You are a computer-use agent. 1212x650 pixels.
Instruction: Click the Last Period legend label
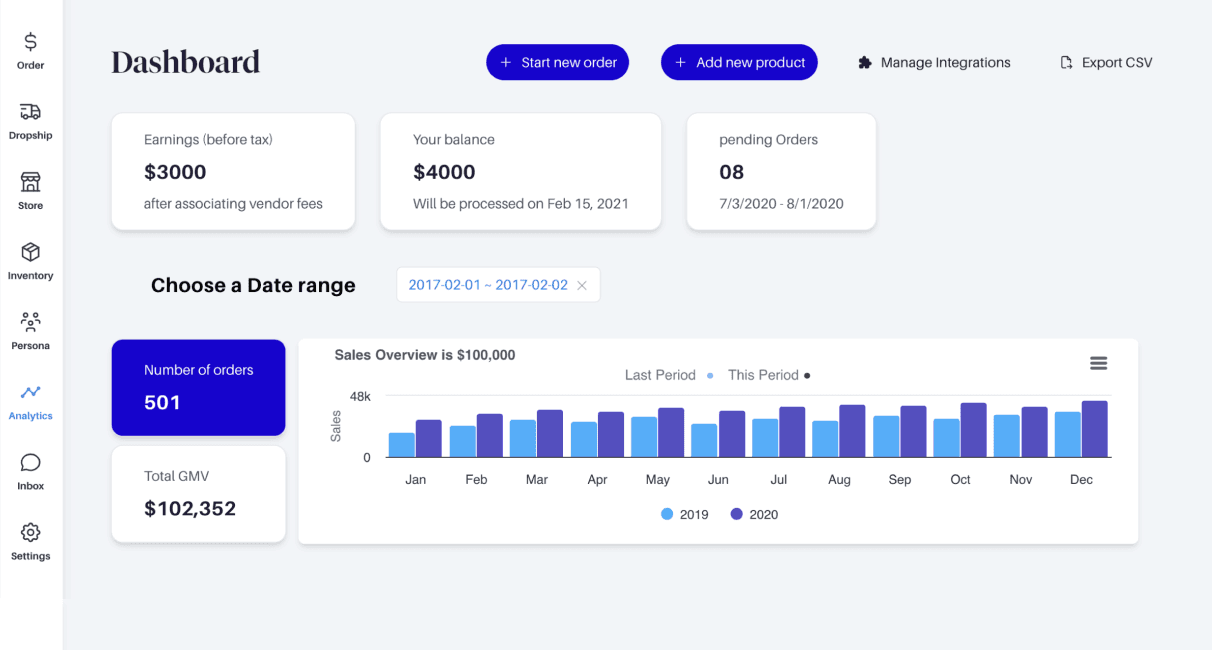point(660,375)
